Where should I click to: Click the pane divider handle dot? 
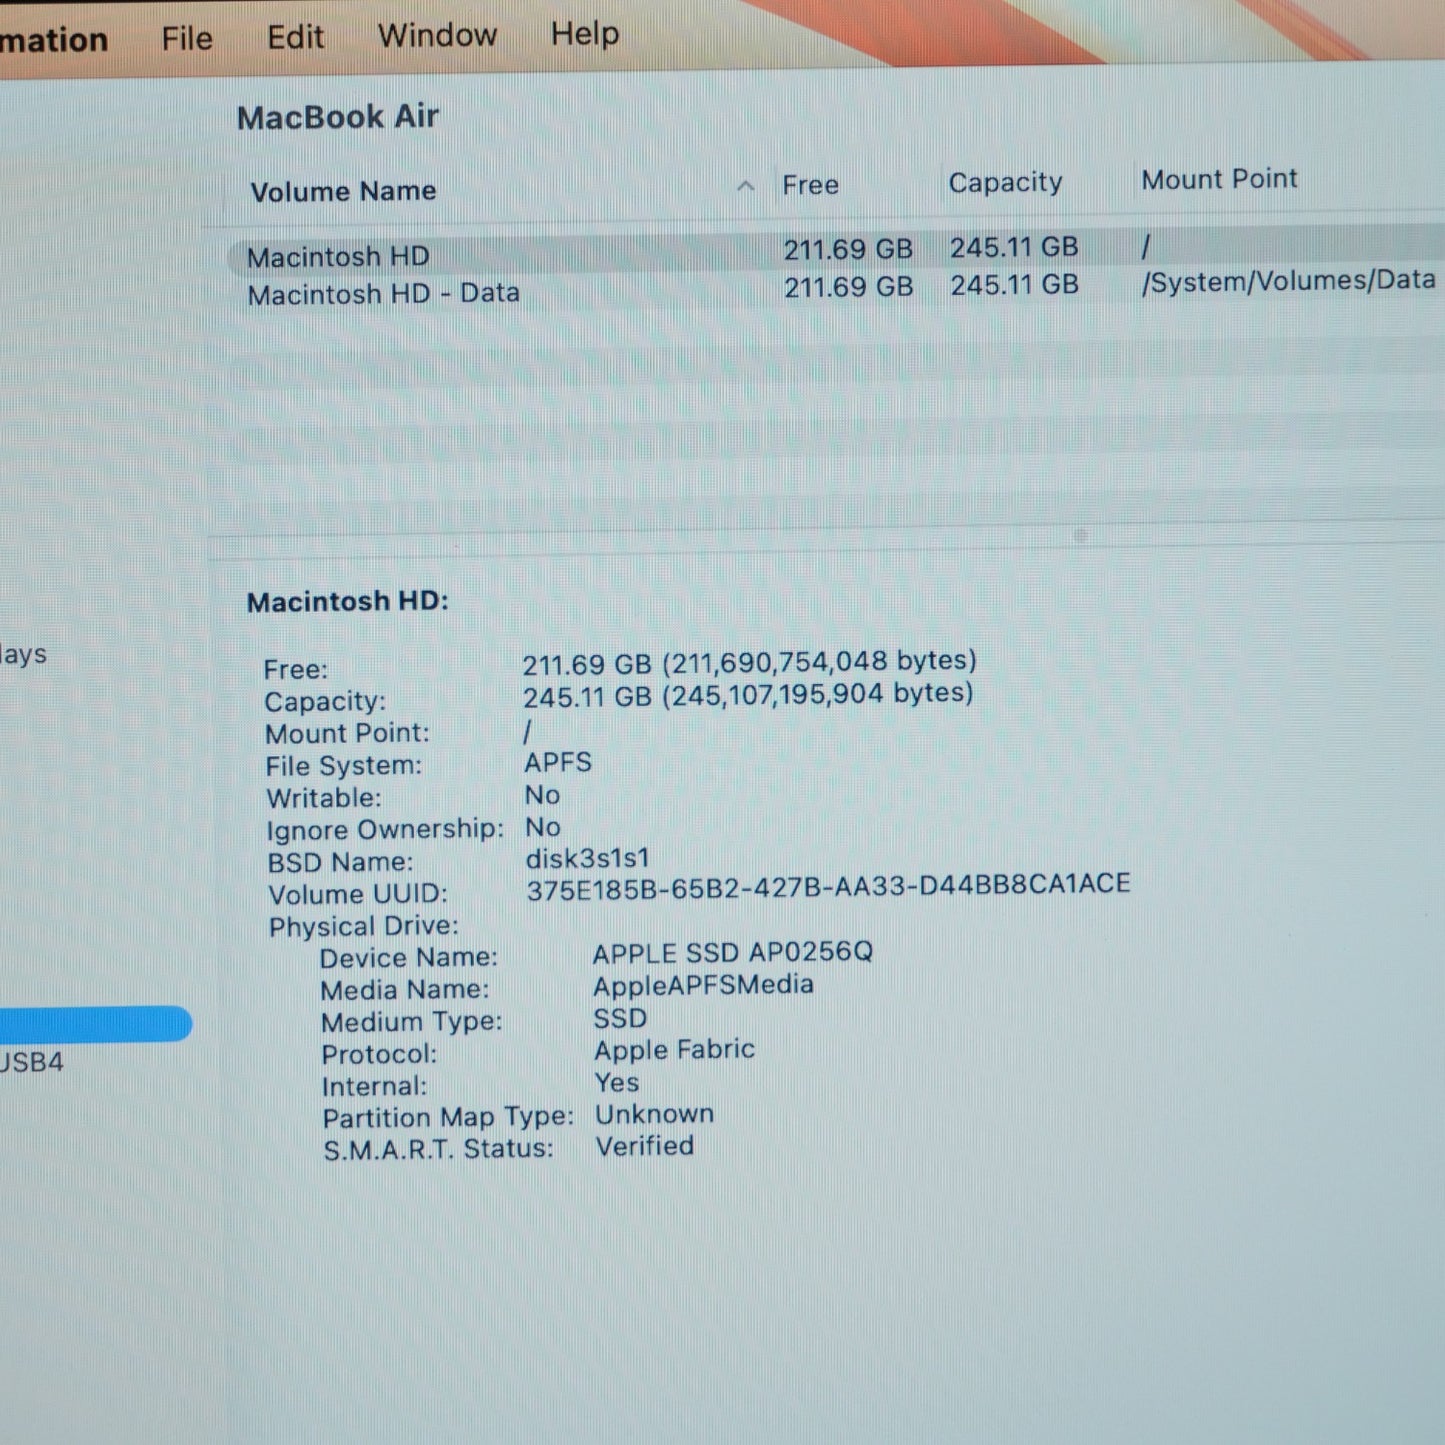point(1080,536)
